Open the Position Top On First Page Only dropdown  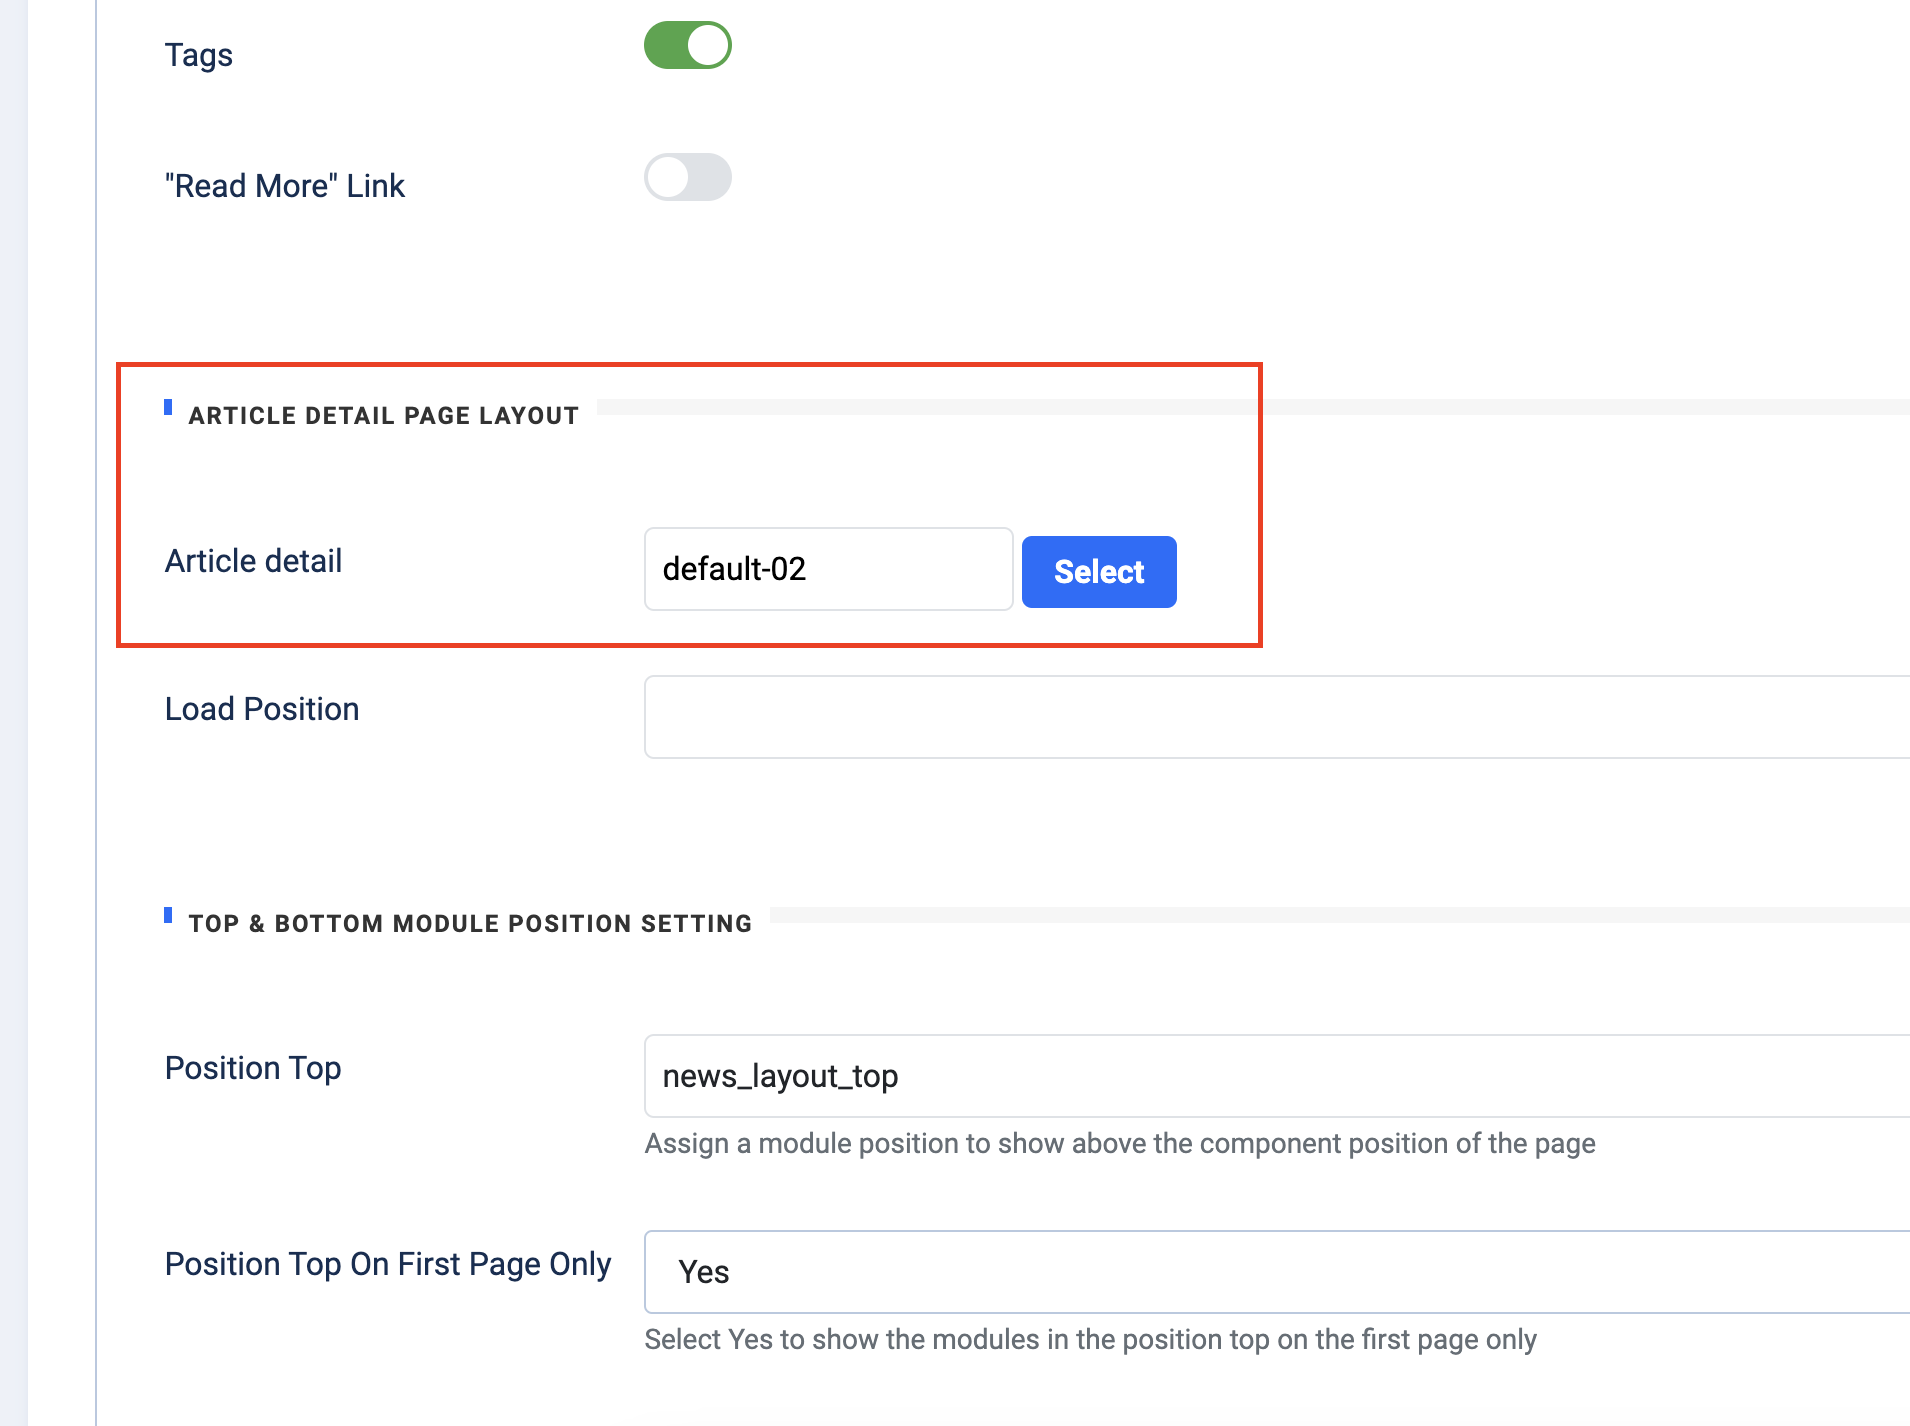pyautogui.click(x=1276, y=1272)
